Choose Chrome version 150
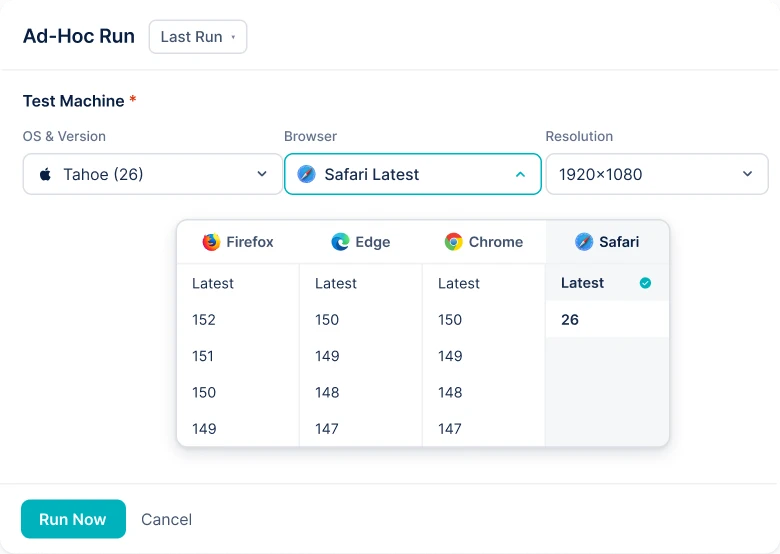 [484, 320]
